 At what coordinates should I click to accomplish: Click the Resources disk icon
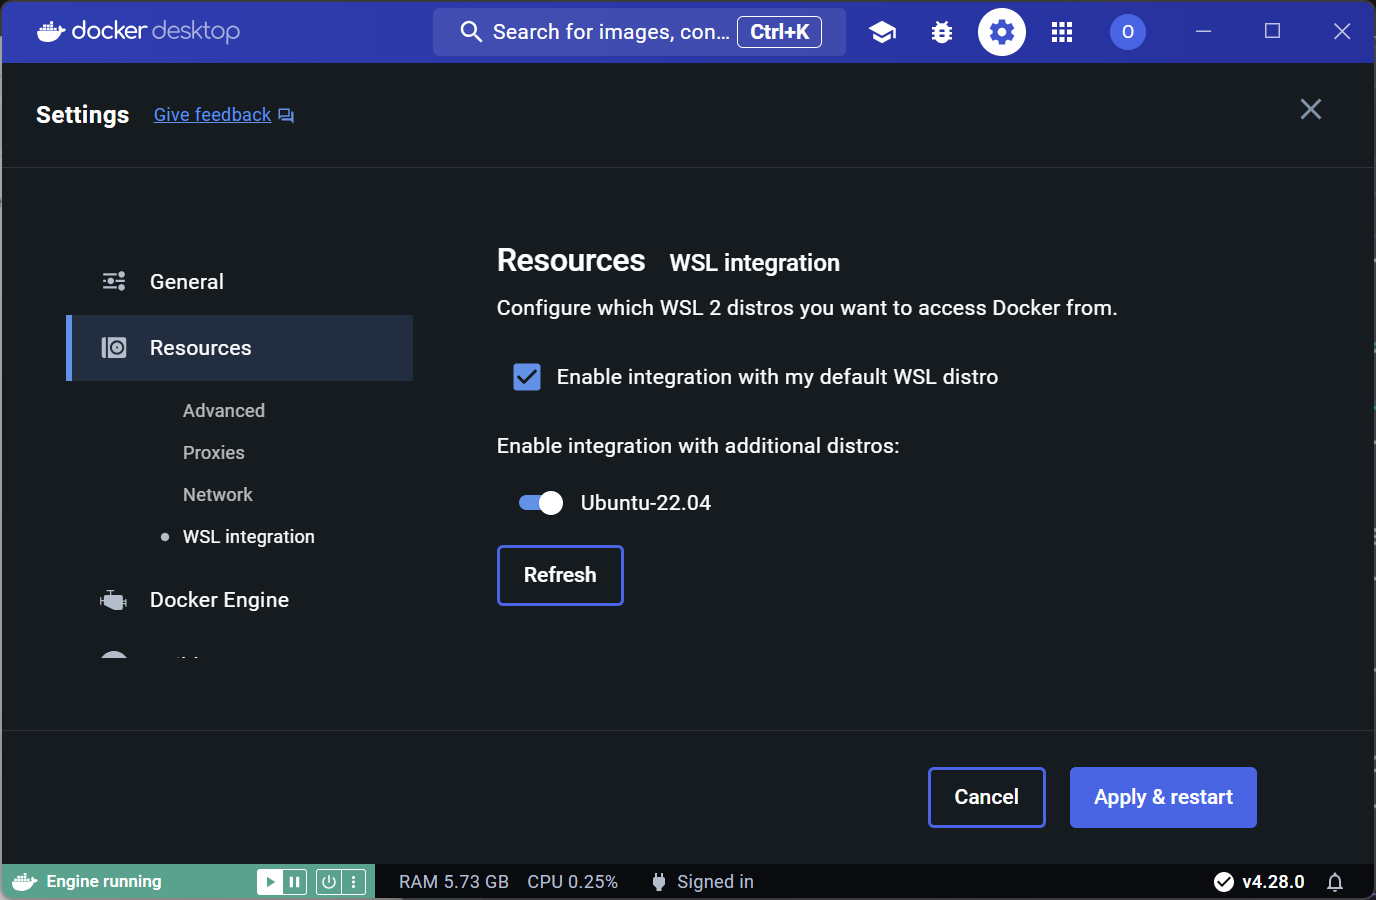point(114,348)
